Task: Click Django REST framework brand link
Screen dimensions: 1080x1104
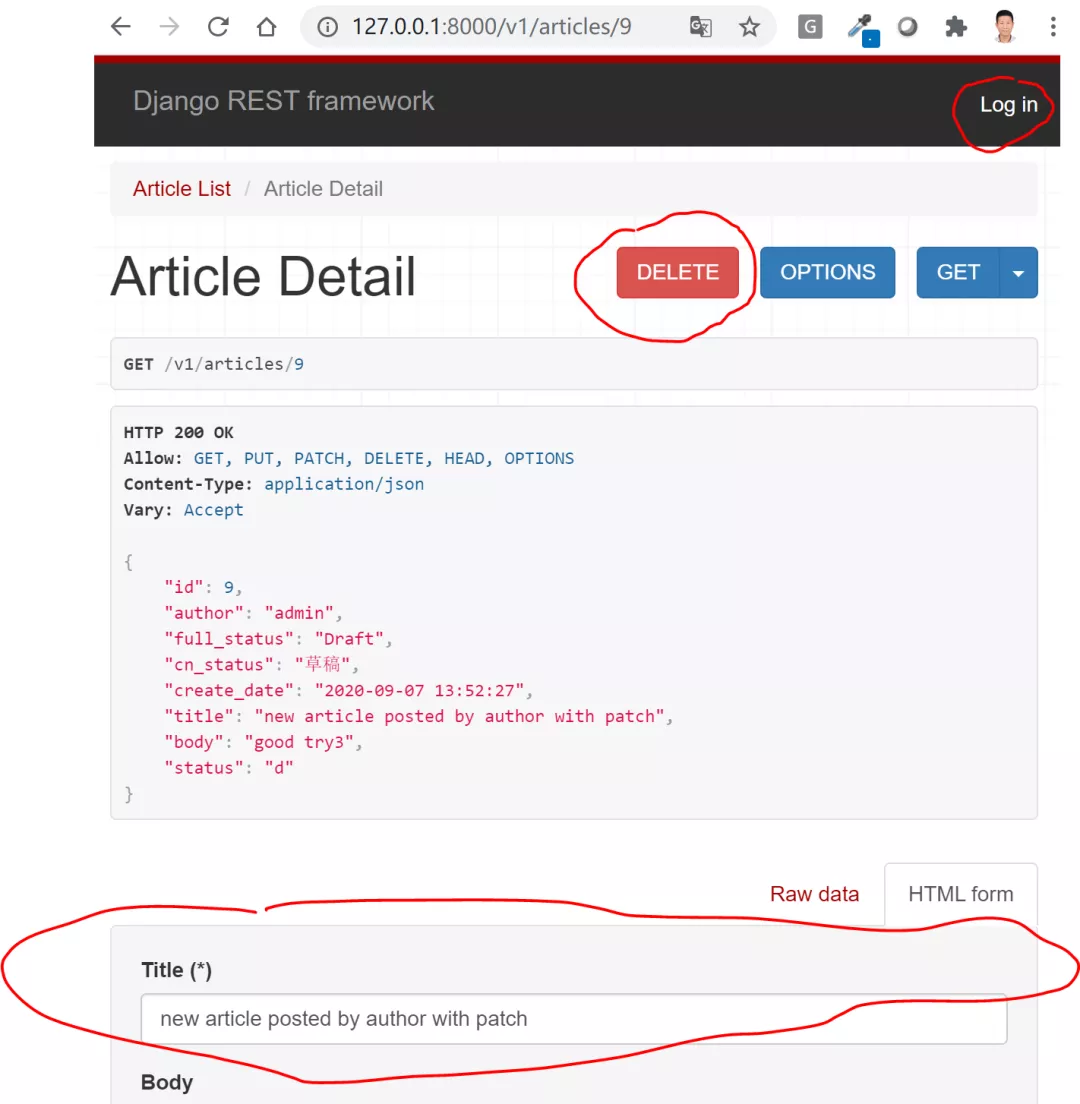Action: (x=284, y=101)
